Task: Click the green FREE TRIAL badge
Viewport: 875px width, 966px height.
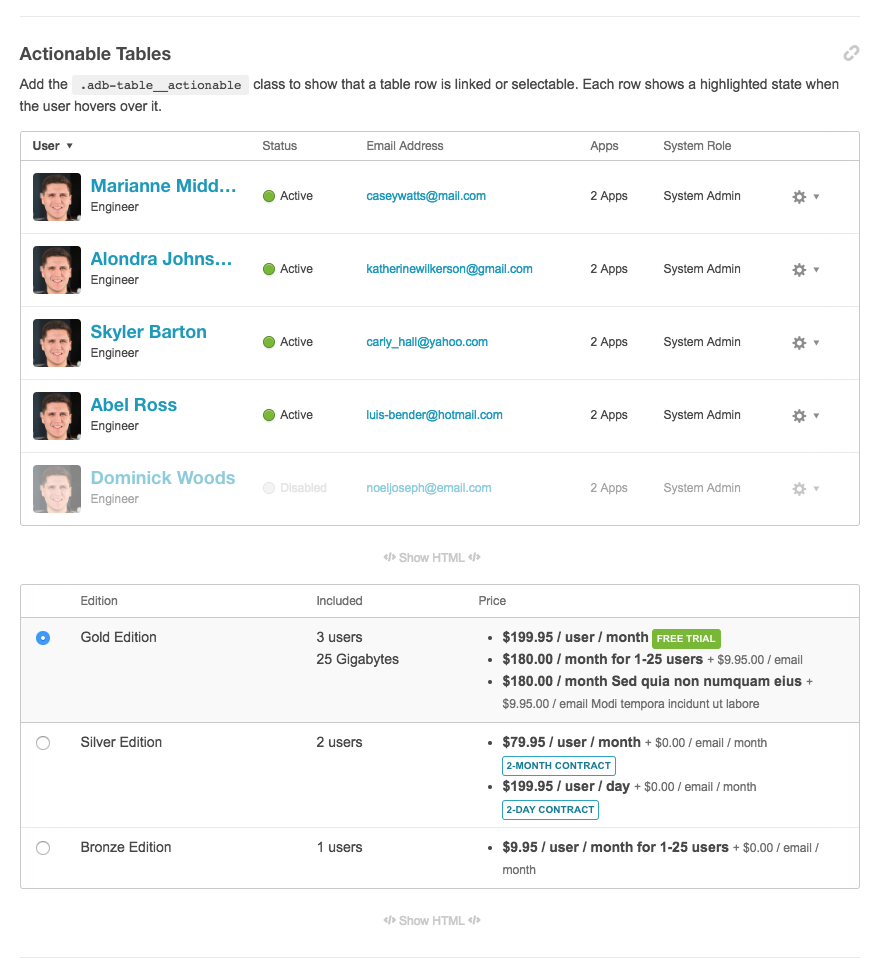Action: pos(686,639)
